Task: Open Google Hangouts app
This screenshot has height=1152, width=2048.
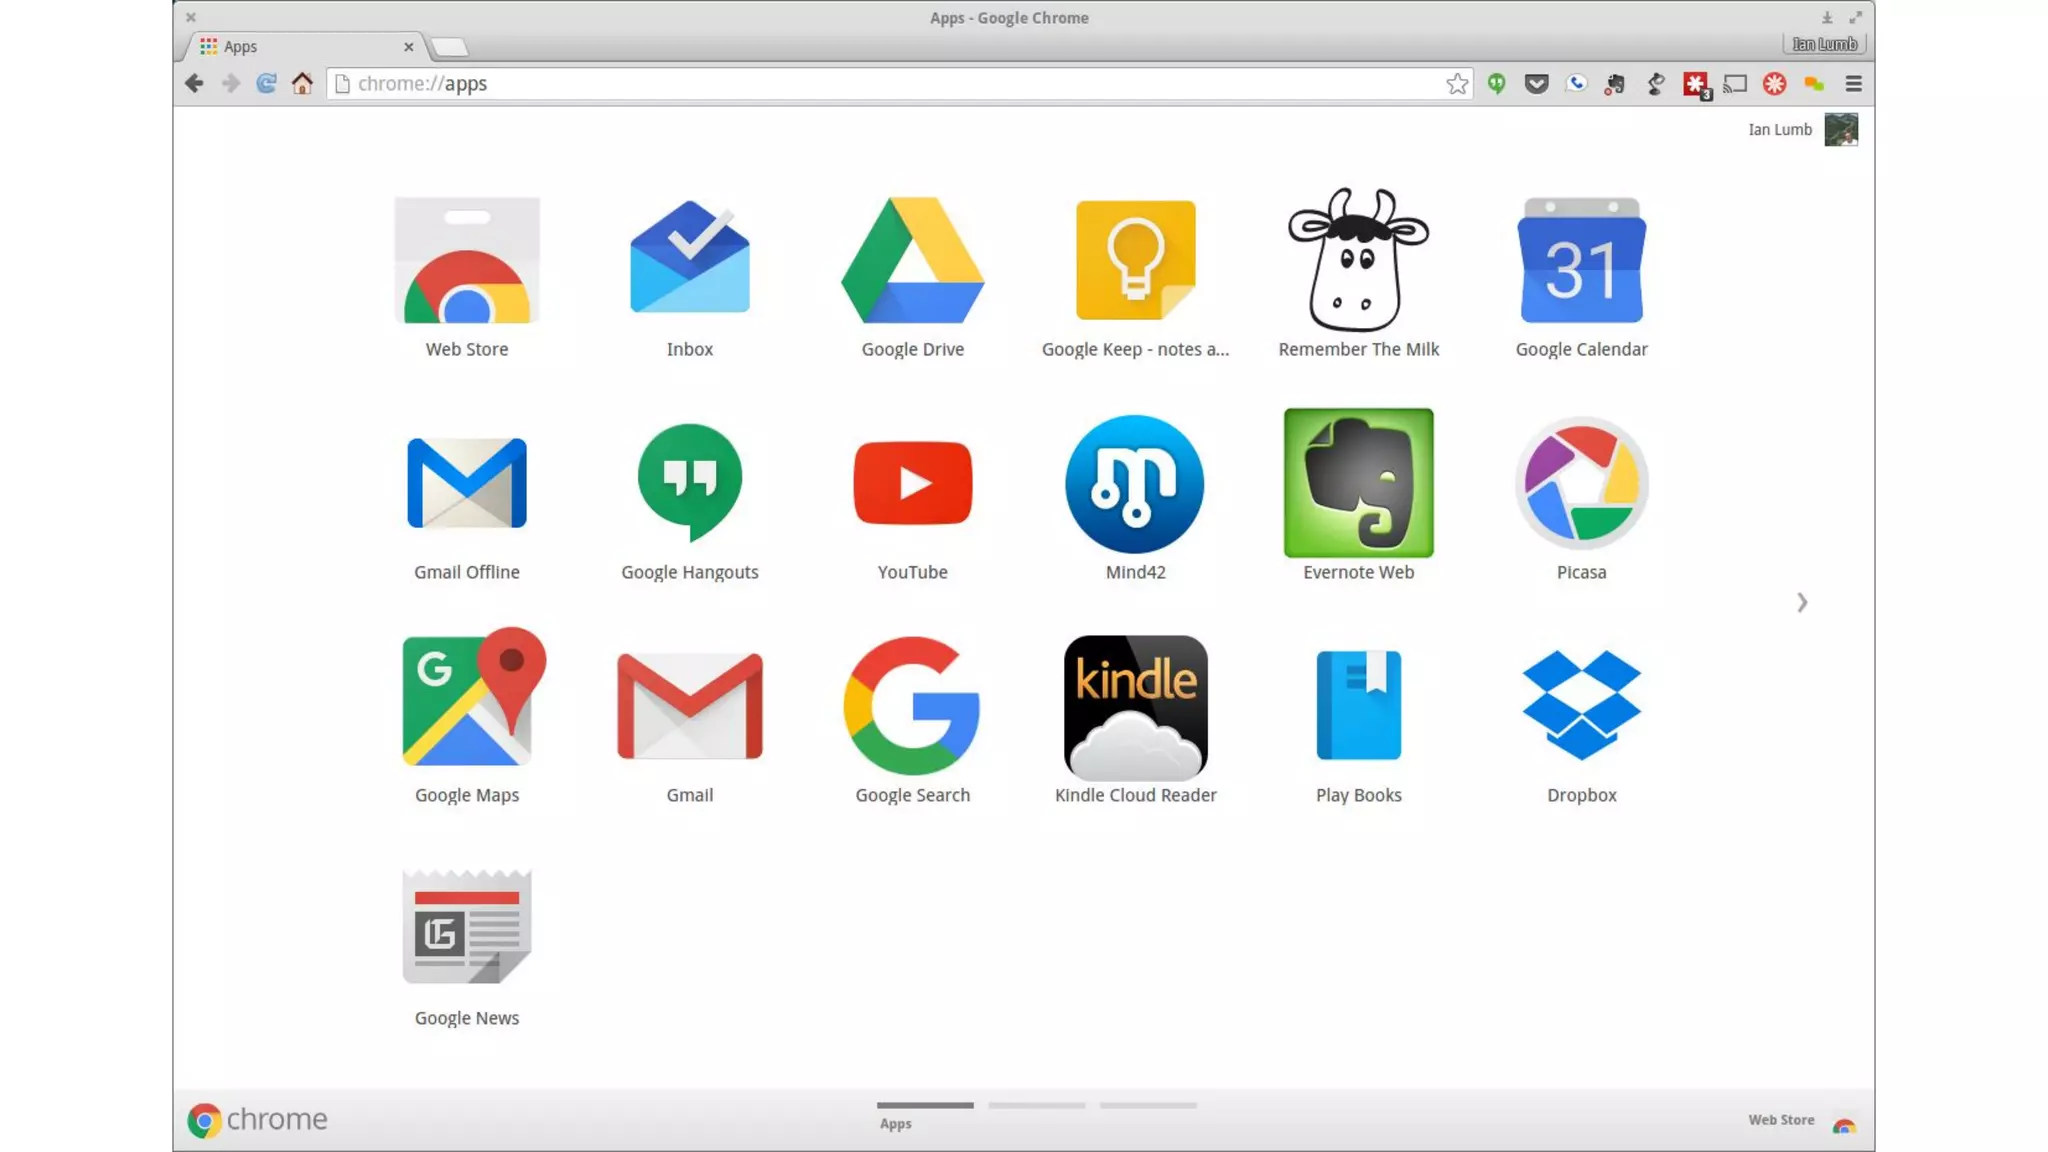Action: click(689, 485)
